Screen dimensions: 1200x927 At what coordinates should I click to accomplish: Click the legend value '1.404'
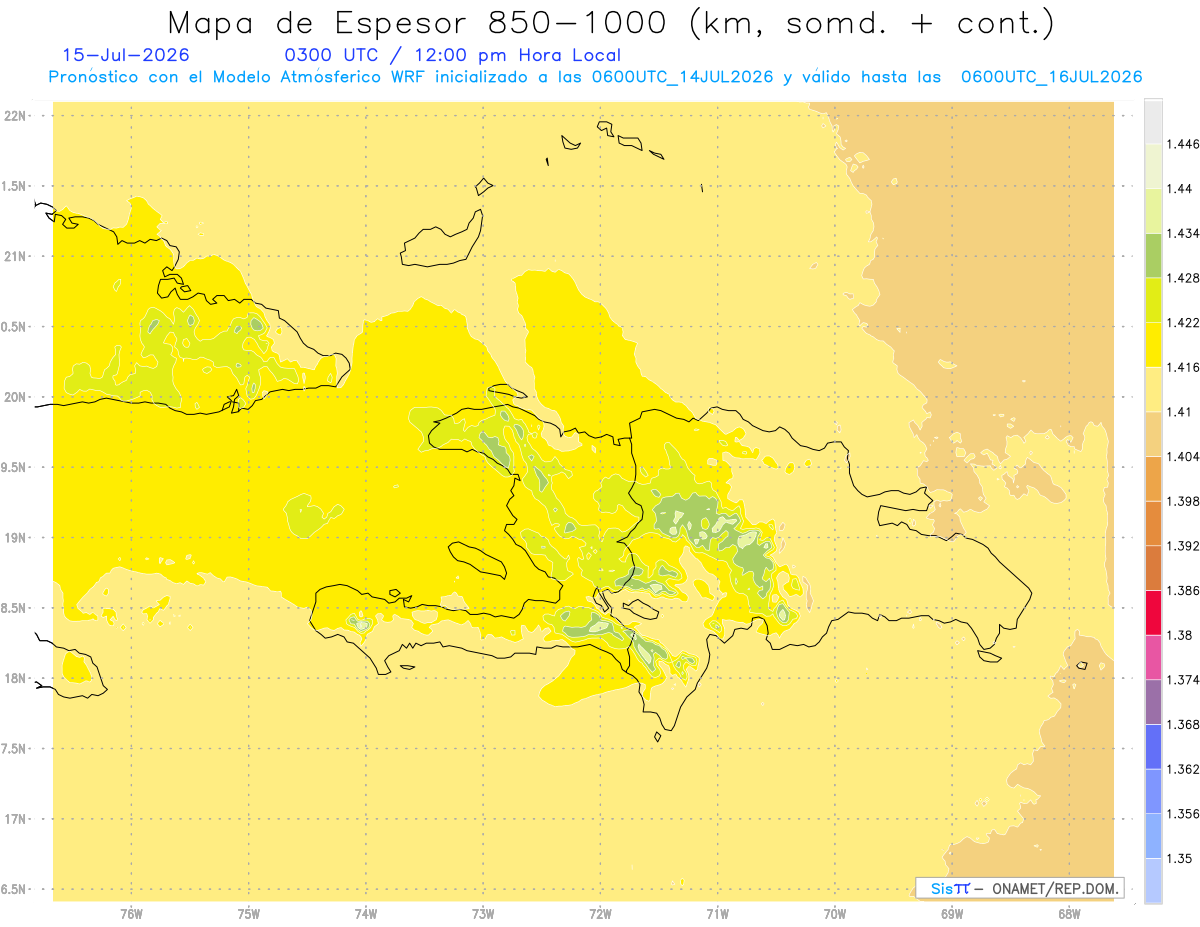pyautogui.click(x=1182, y=456)
